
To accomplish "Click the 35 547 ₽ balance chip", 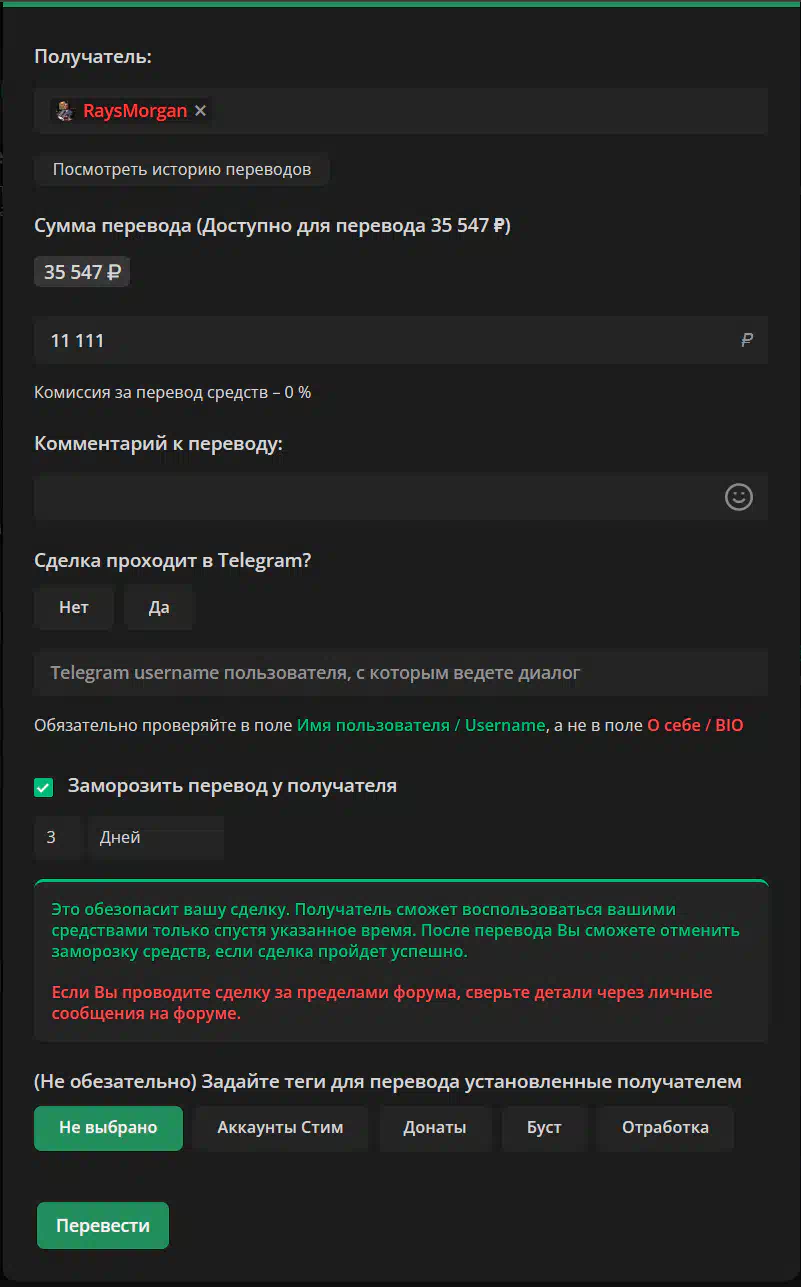I will tap(82, 272).
